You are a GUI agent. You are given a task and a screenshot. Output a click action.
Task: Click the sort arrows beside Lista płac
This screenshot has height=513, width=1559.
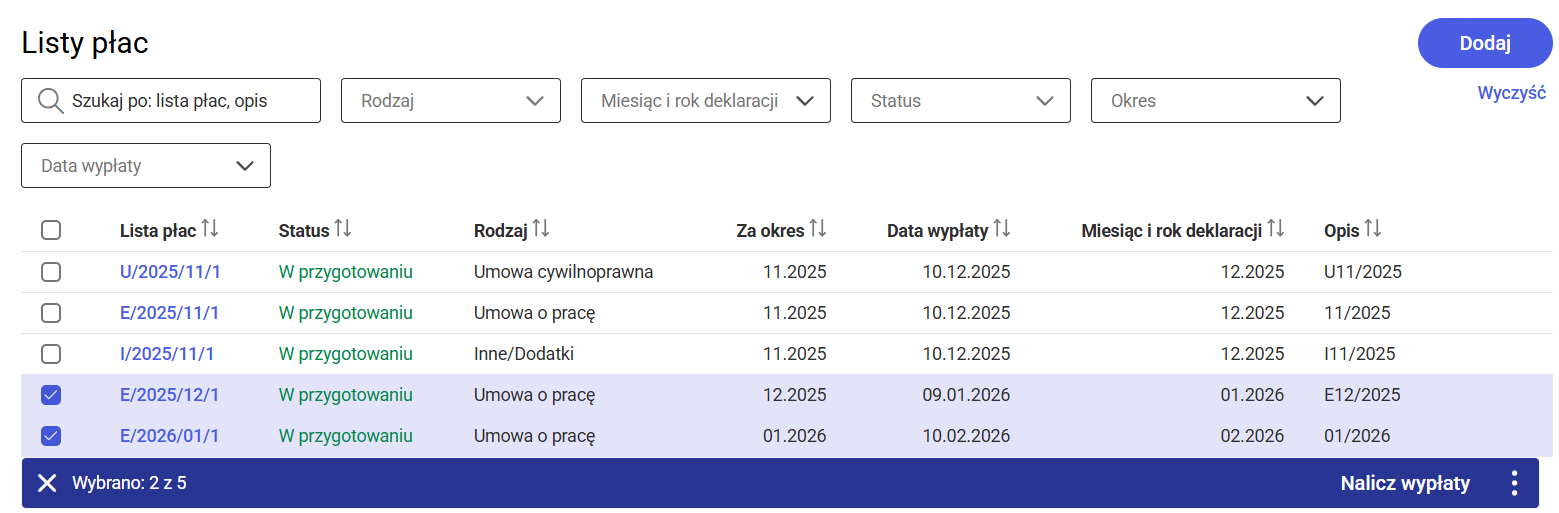pyautogui.click(x=209, y=230)
